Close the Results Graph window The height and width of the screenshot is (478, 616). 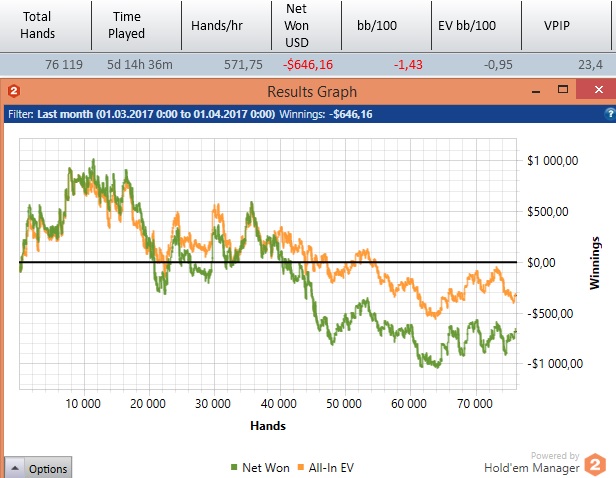(598, 90)
